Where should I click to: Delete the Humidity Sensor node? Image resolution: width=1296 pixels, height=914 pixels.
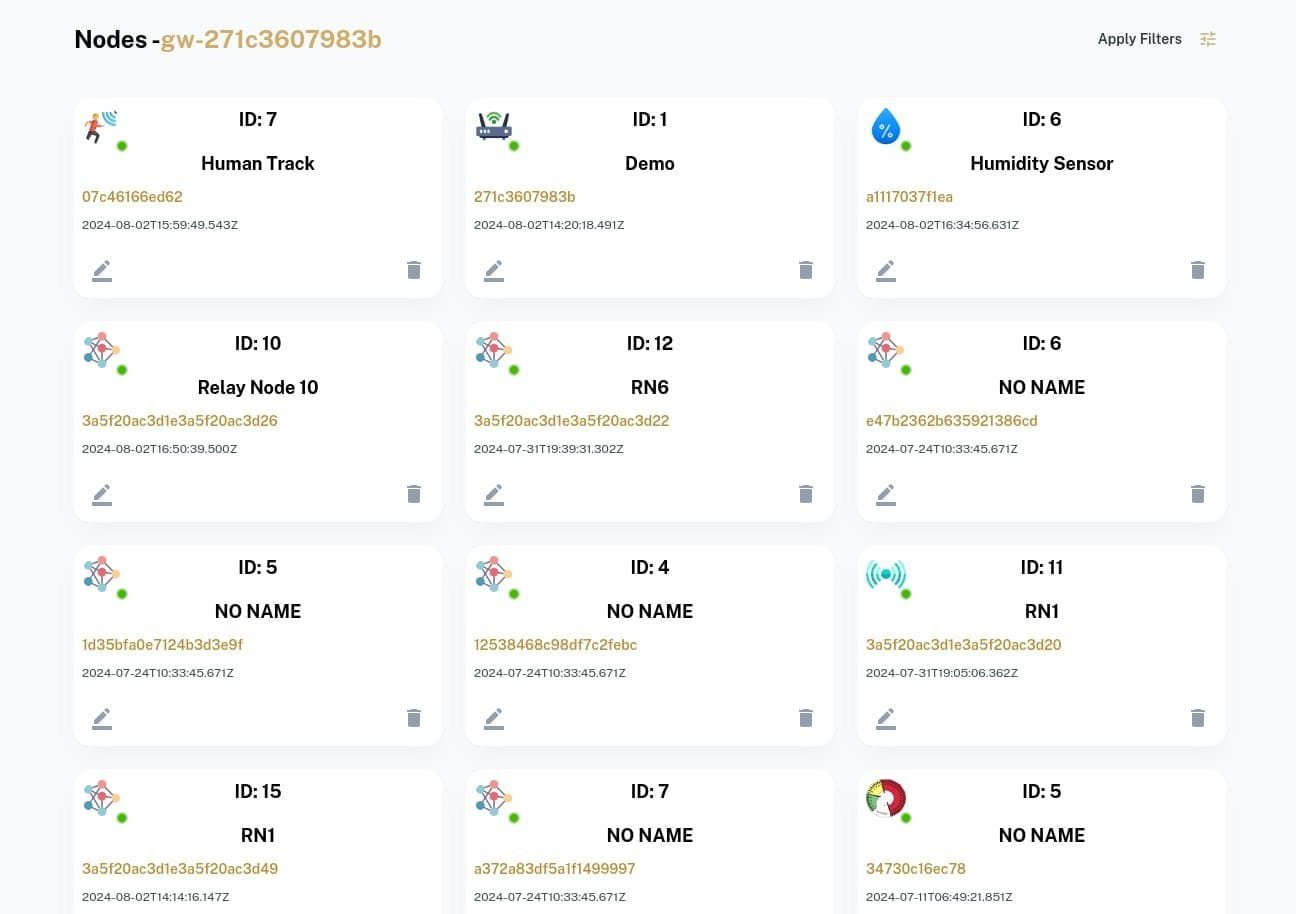(x=1198, y=270)
